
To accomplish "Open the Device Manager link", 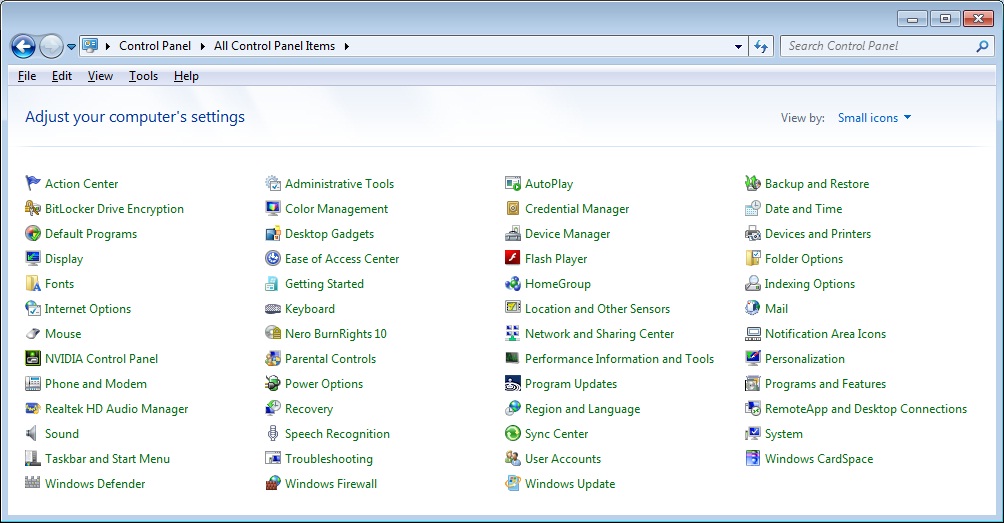I will 567,234.
